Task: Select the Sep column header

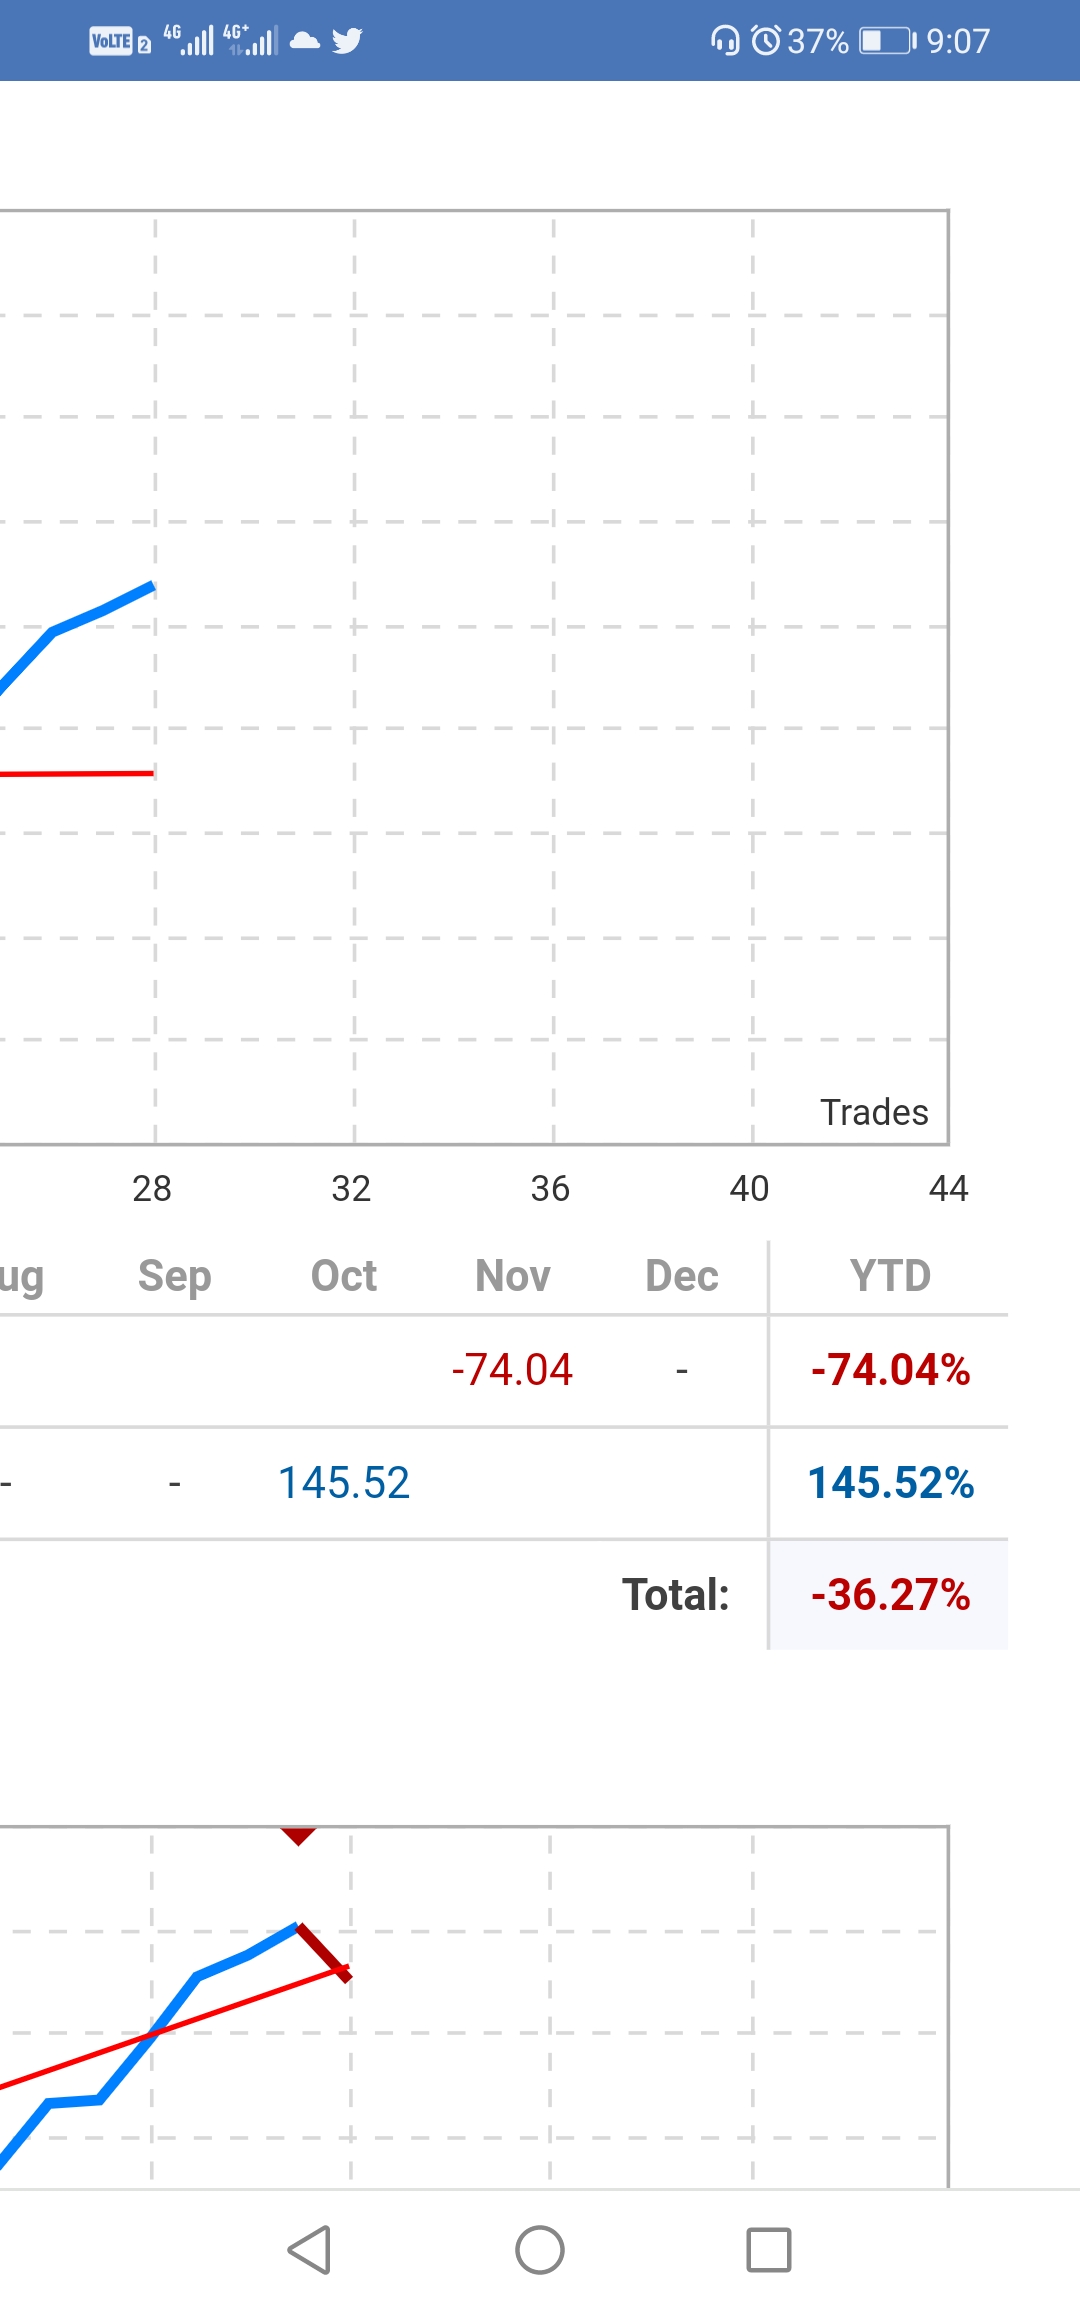Action: [x=175, y=1278]
